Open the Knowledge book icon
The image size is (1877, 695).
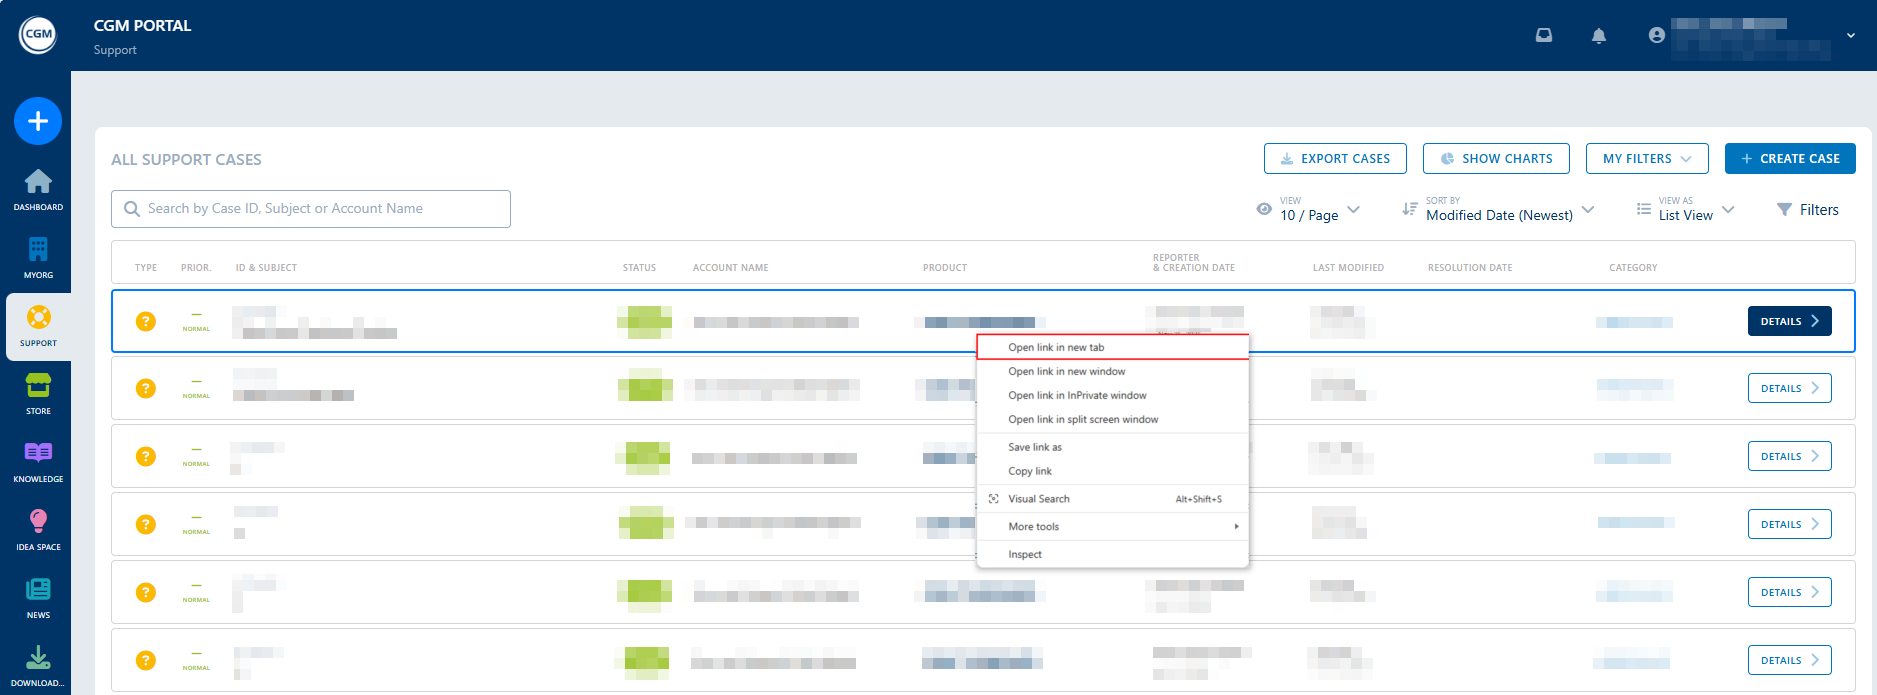38,455
